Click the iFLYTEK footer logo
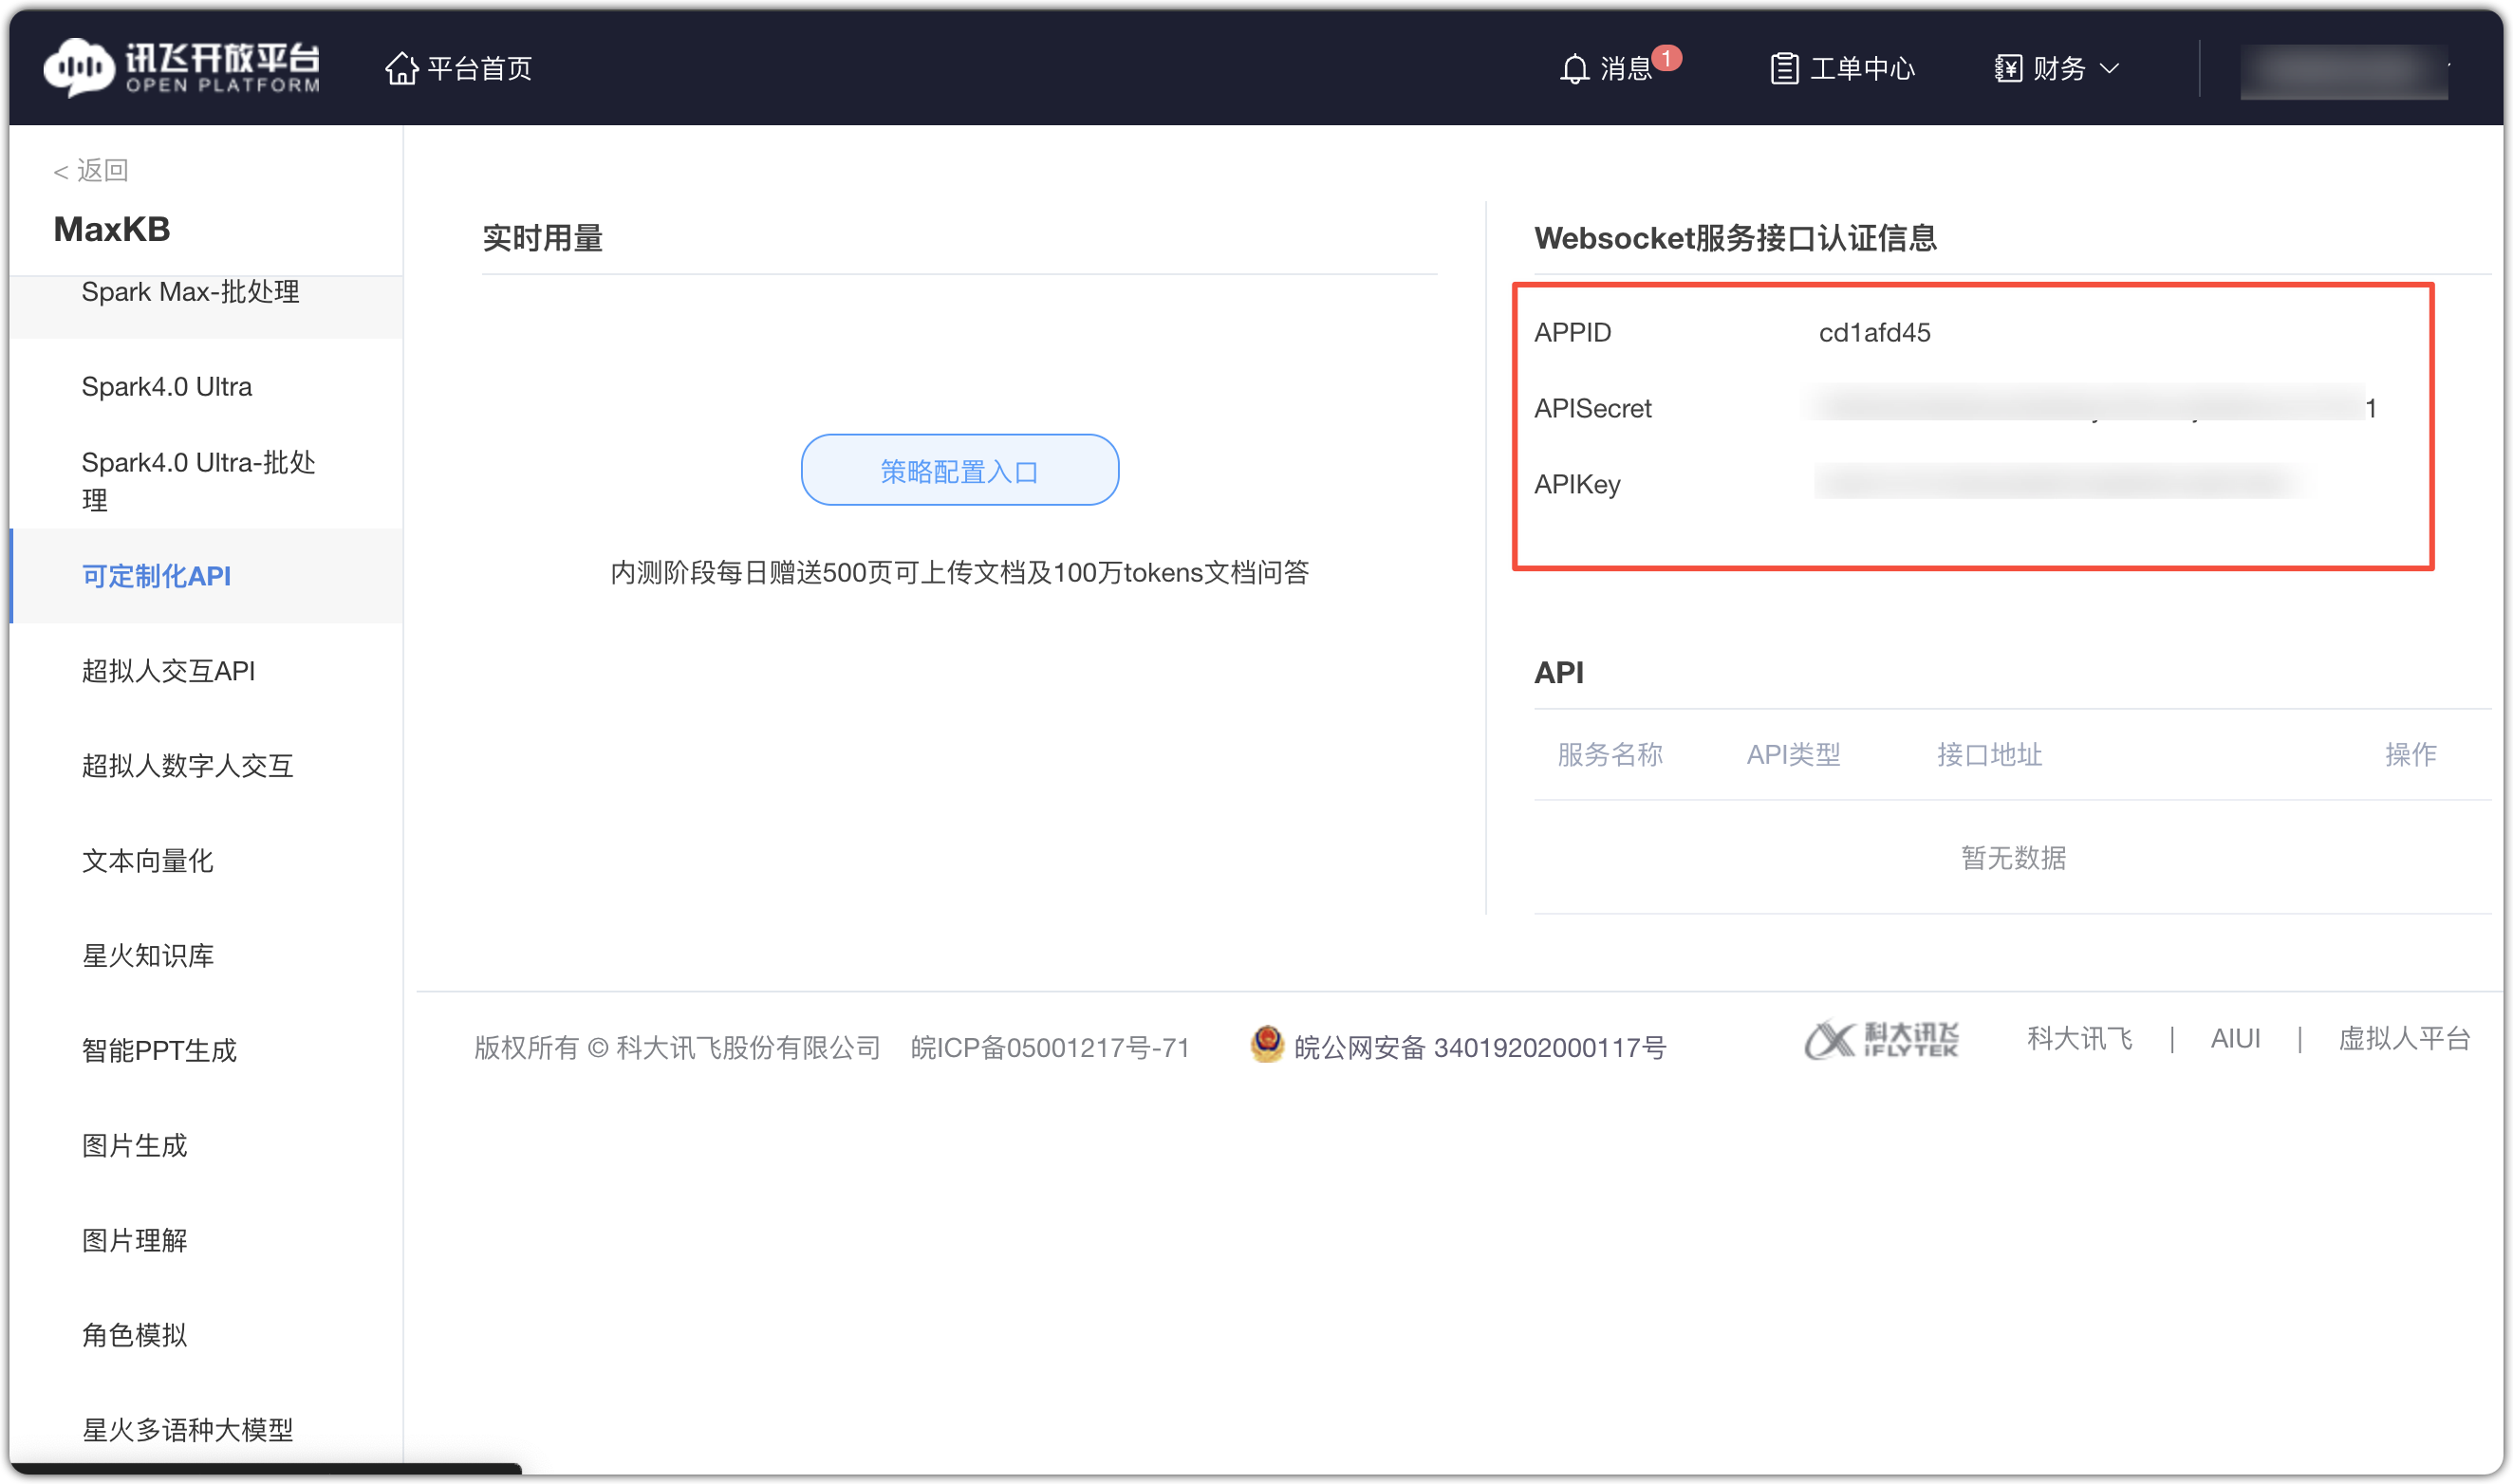This screenshot has width=2513, height=1484. click(1880, 1041)
